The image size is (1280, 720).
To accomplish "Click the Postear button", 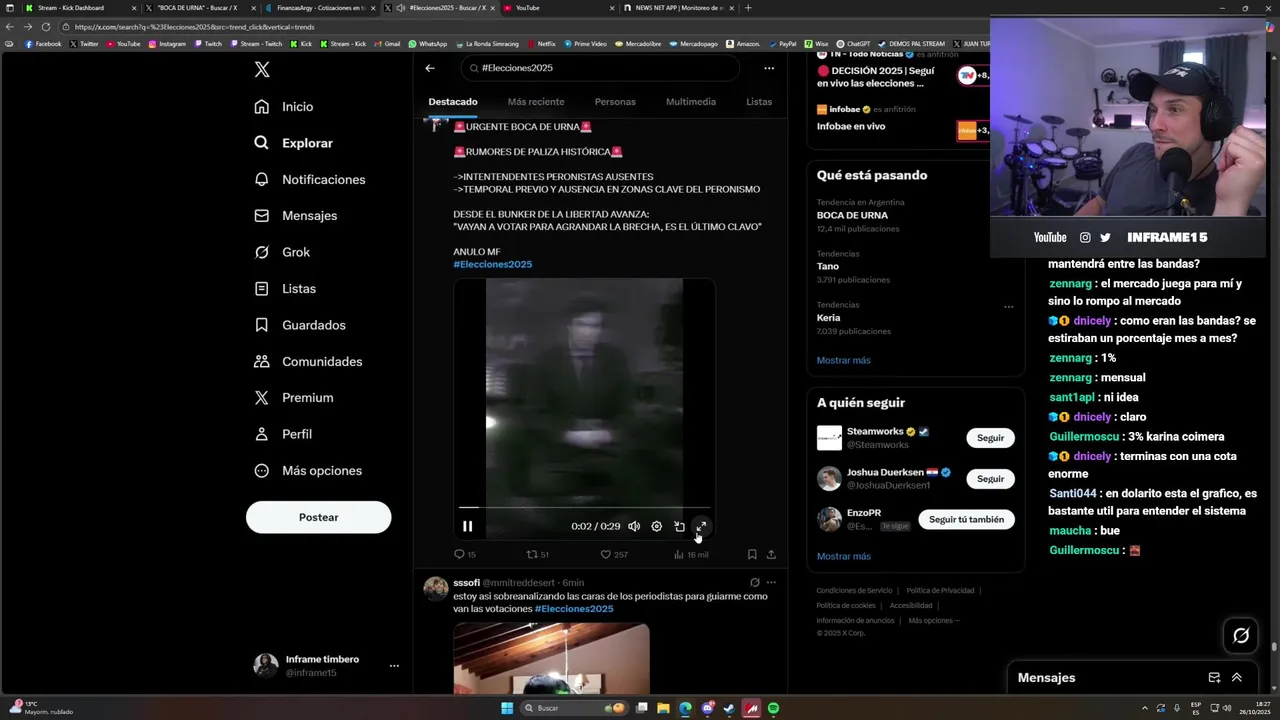I will tap(318, 517).
